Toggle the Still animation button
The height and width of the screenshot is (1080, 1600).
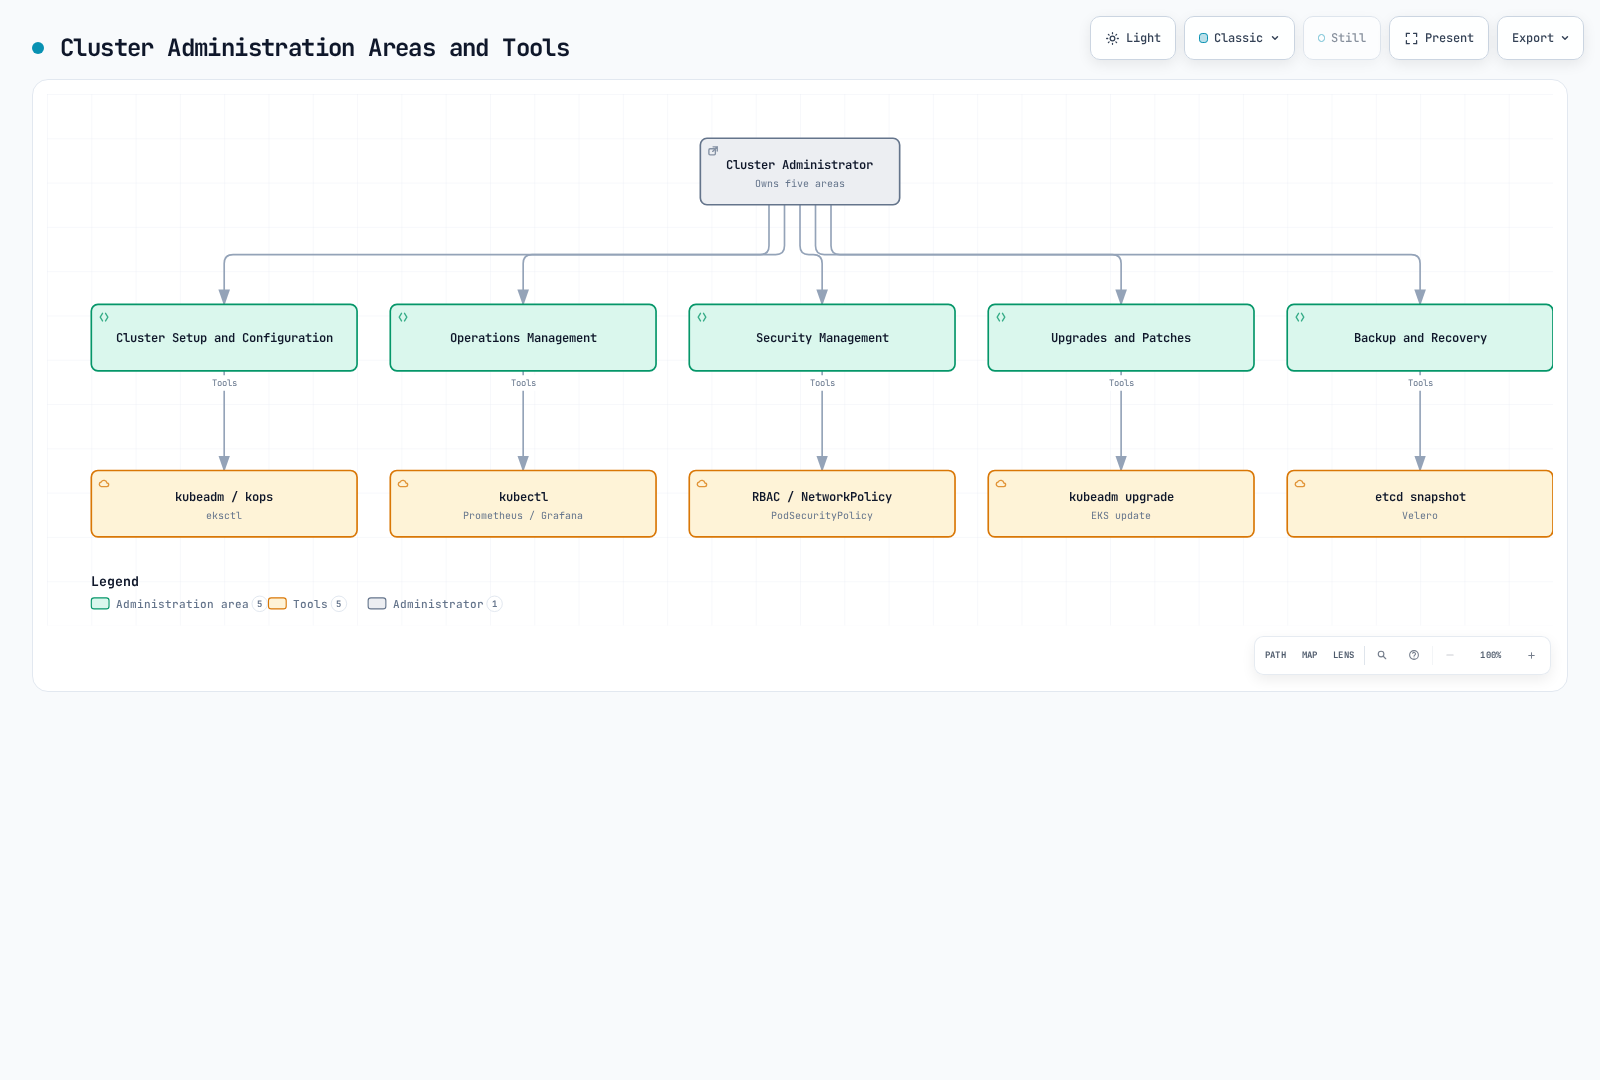(x=1342, y=38)
